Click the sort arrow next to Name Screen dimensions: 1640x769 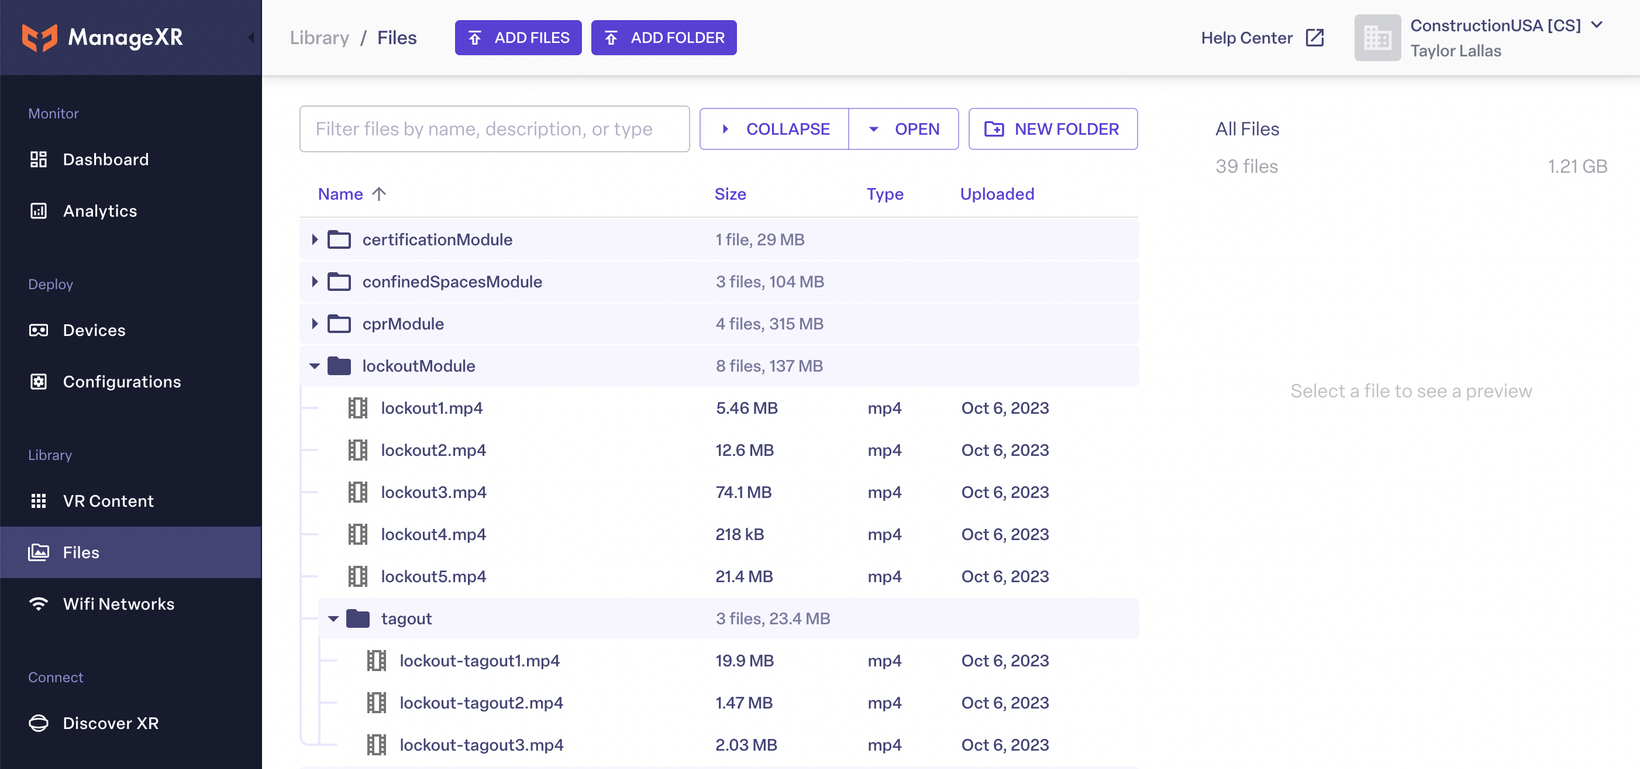(379, 194)
